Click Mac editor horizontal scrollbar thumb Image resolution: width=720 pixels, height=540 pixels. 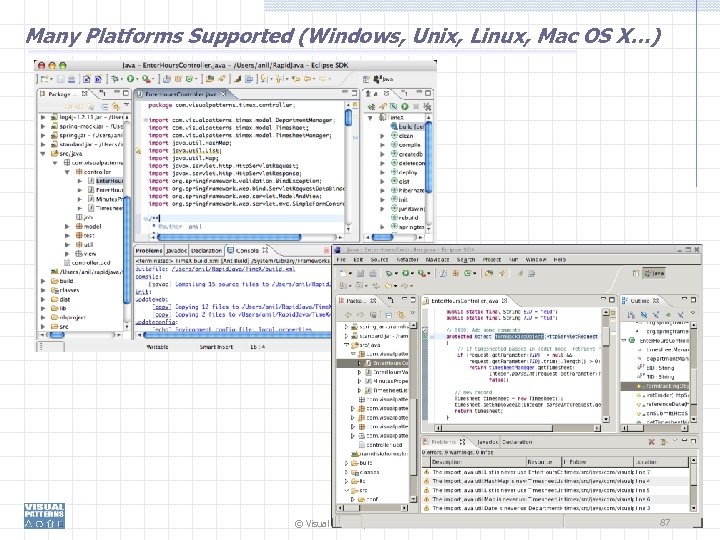pos(229,237)
